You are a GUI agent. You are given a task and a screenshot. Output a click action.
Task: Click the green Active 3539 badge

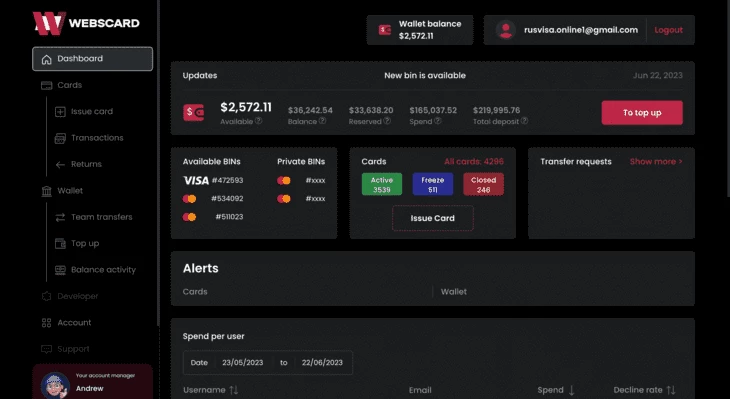[382, 184]
